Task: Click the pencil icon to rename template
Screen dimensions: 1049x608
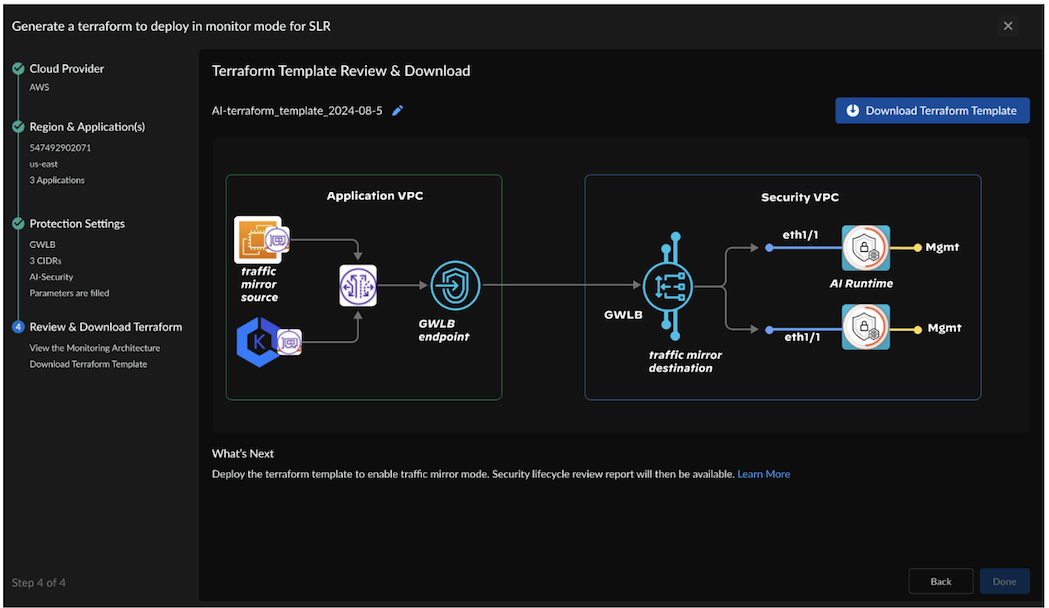Action: pos(397,111)
